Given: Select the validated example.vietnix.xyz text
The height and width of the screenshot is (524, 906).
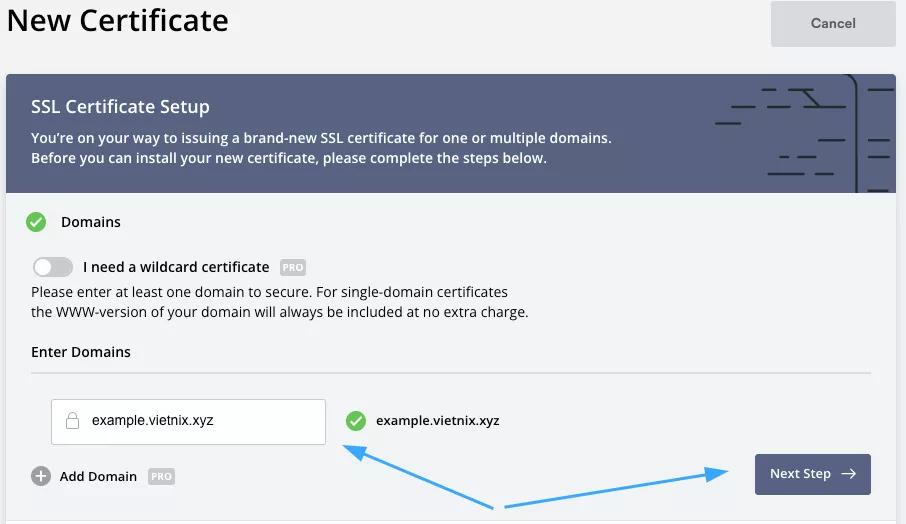Looking at the screenshot, I should (437, 421).
